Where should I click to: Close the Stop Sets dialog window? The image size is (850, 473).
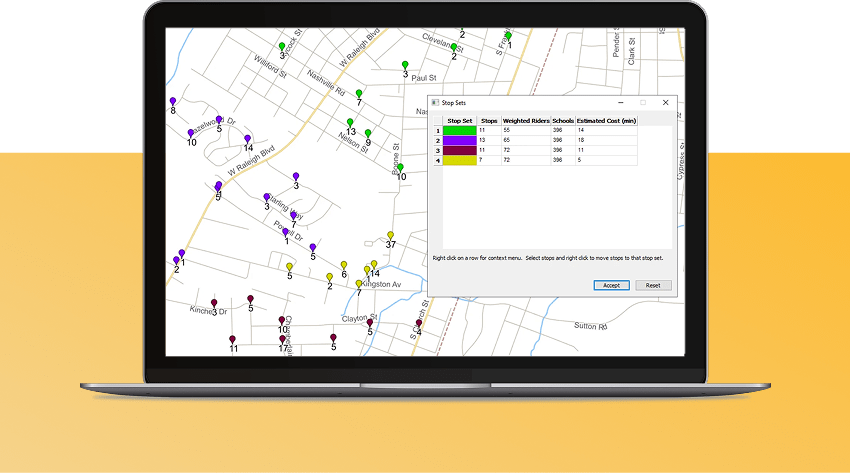click(665, 102)
